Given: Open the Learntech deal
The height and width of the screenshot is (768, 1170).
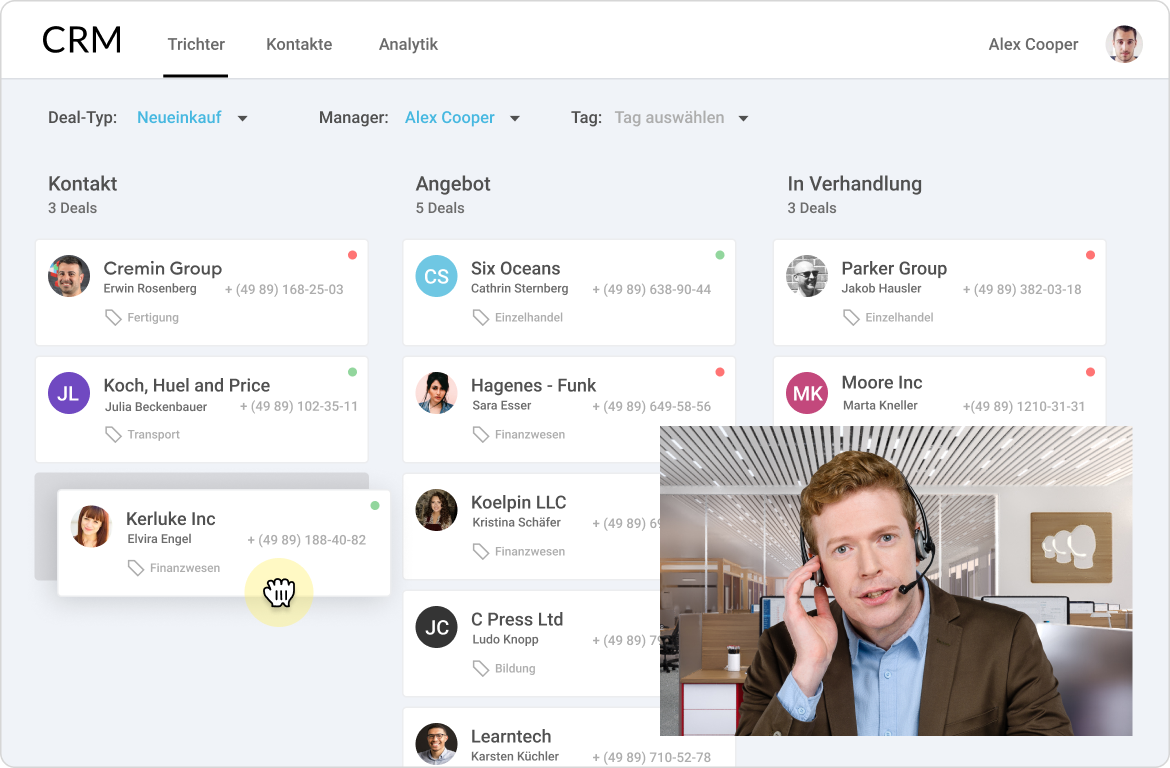Looking at the screenshot, I should 569,737.
